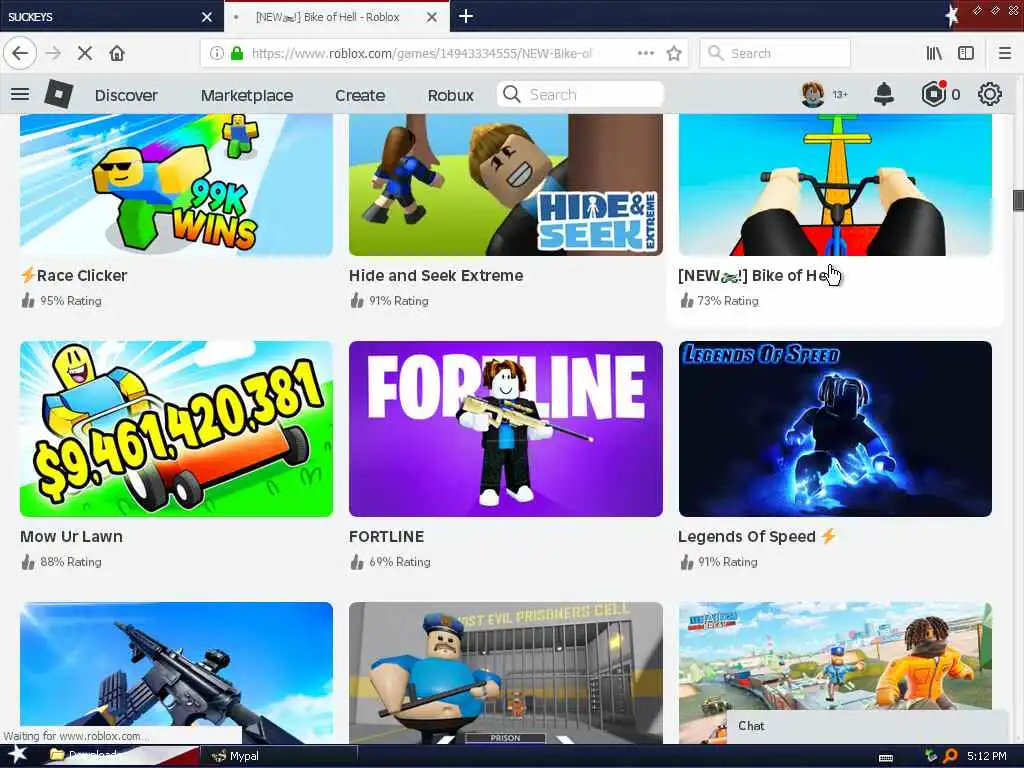Open the Mypal taskbar item
This screenshot has width=1024, height=768.
(x=278, y=756)
